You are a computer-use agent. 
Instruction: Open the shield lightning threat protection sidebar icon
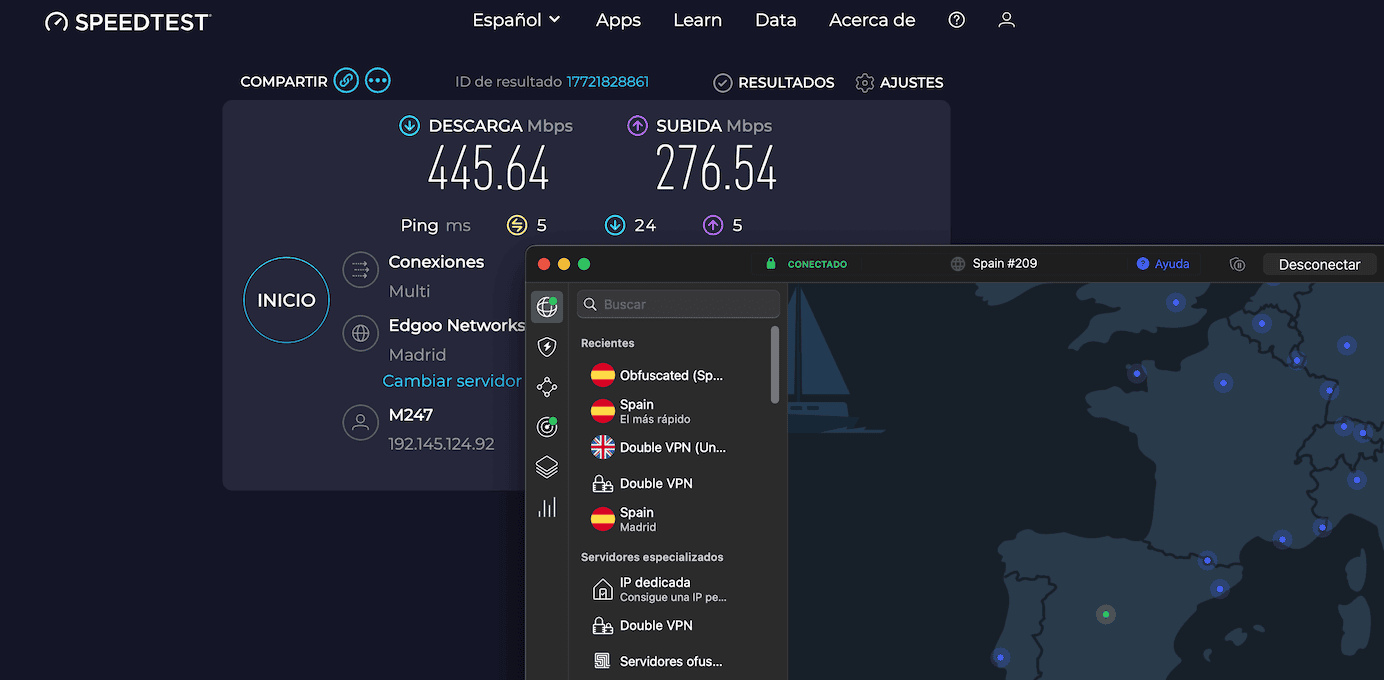[x=547, y=347]
